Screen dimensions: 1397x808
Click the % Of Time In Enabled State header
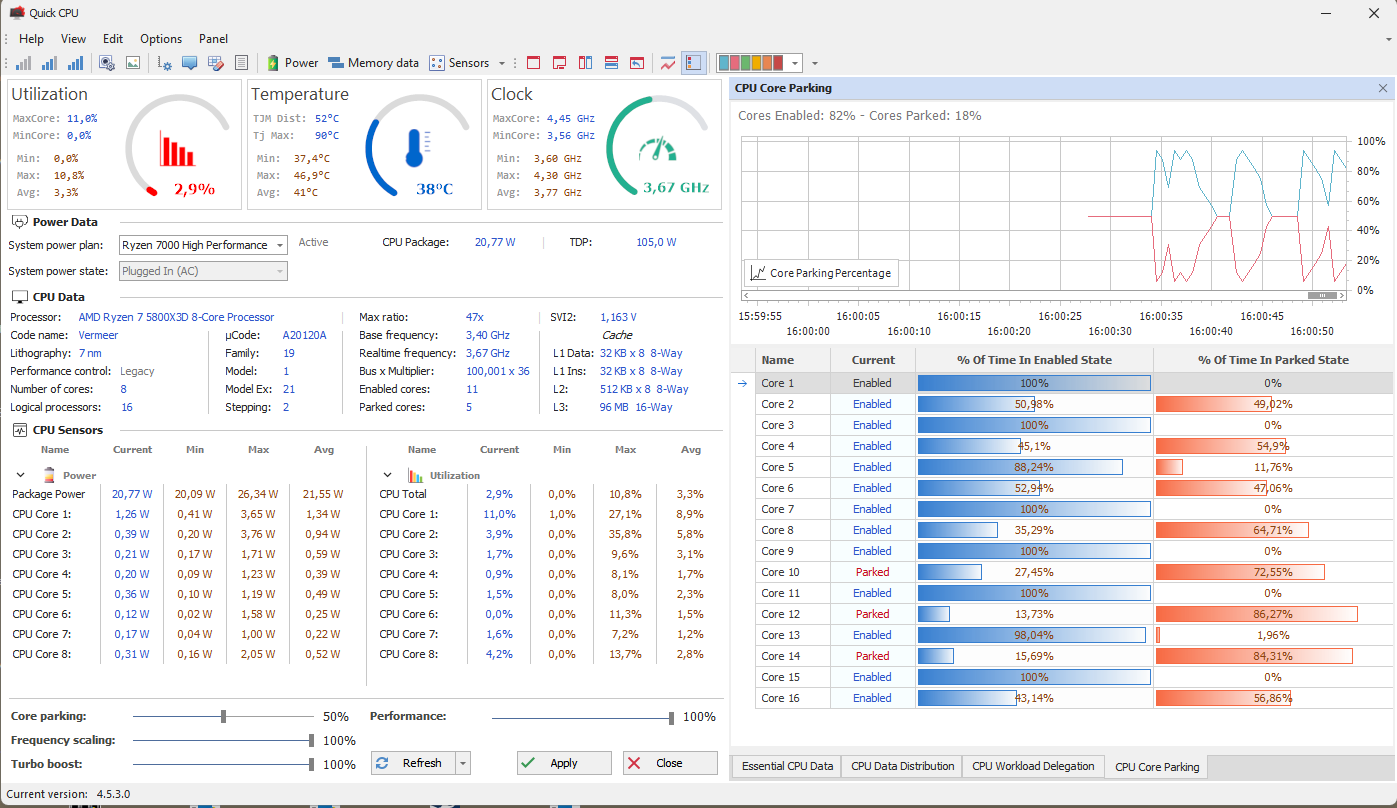click(x=1034, y=360)
